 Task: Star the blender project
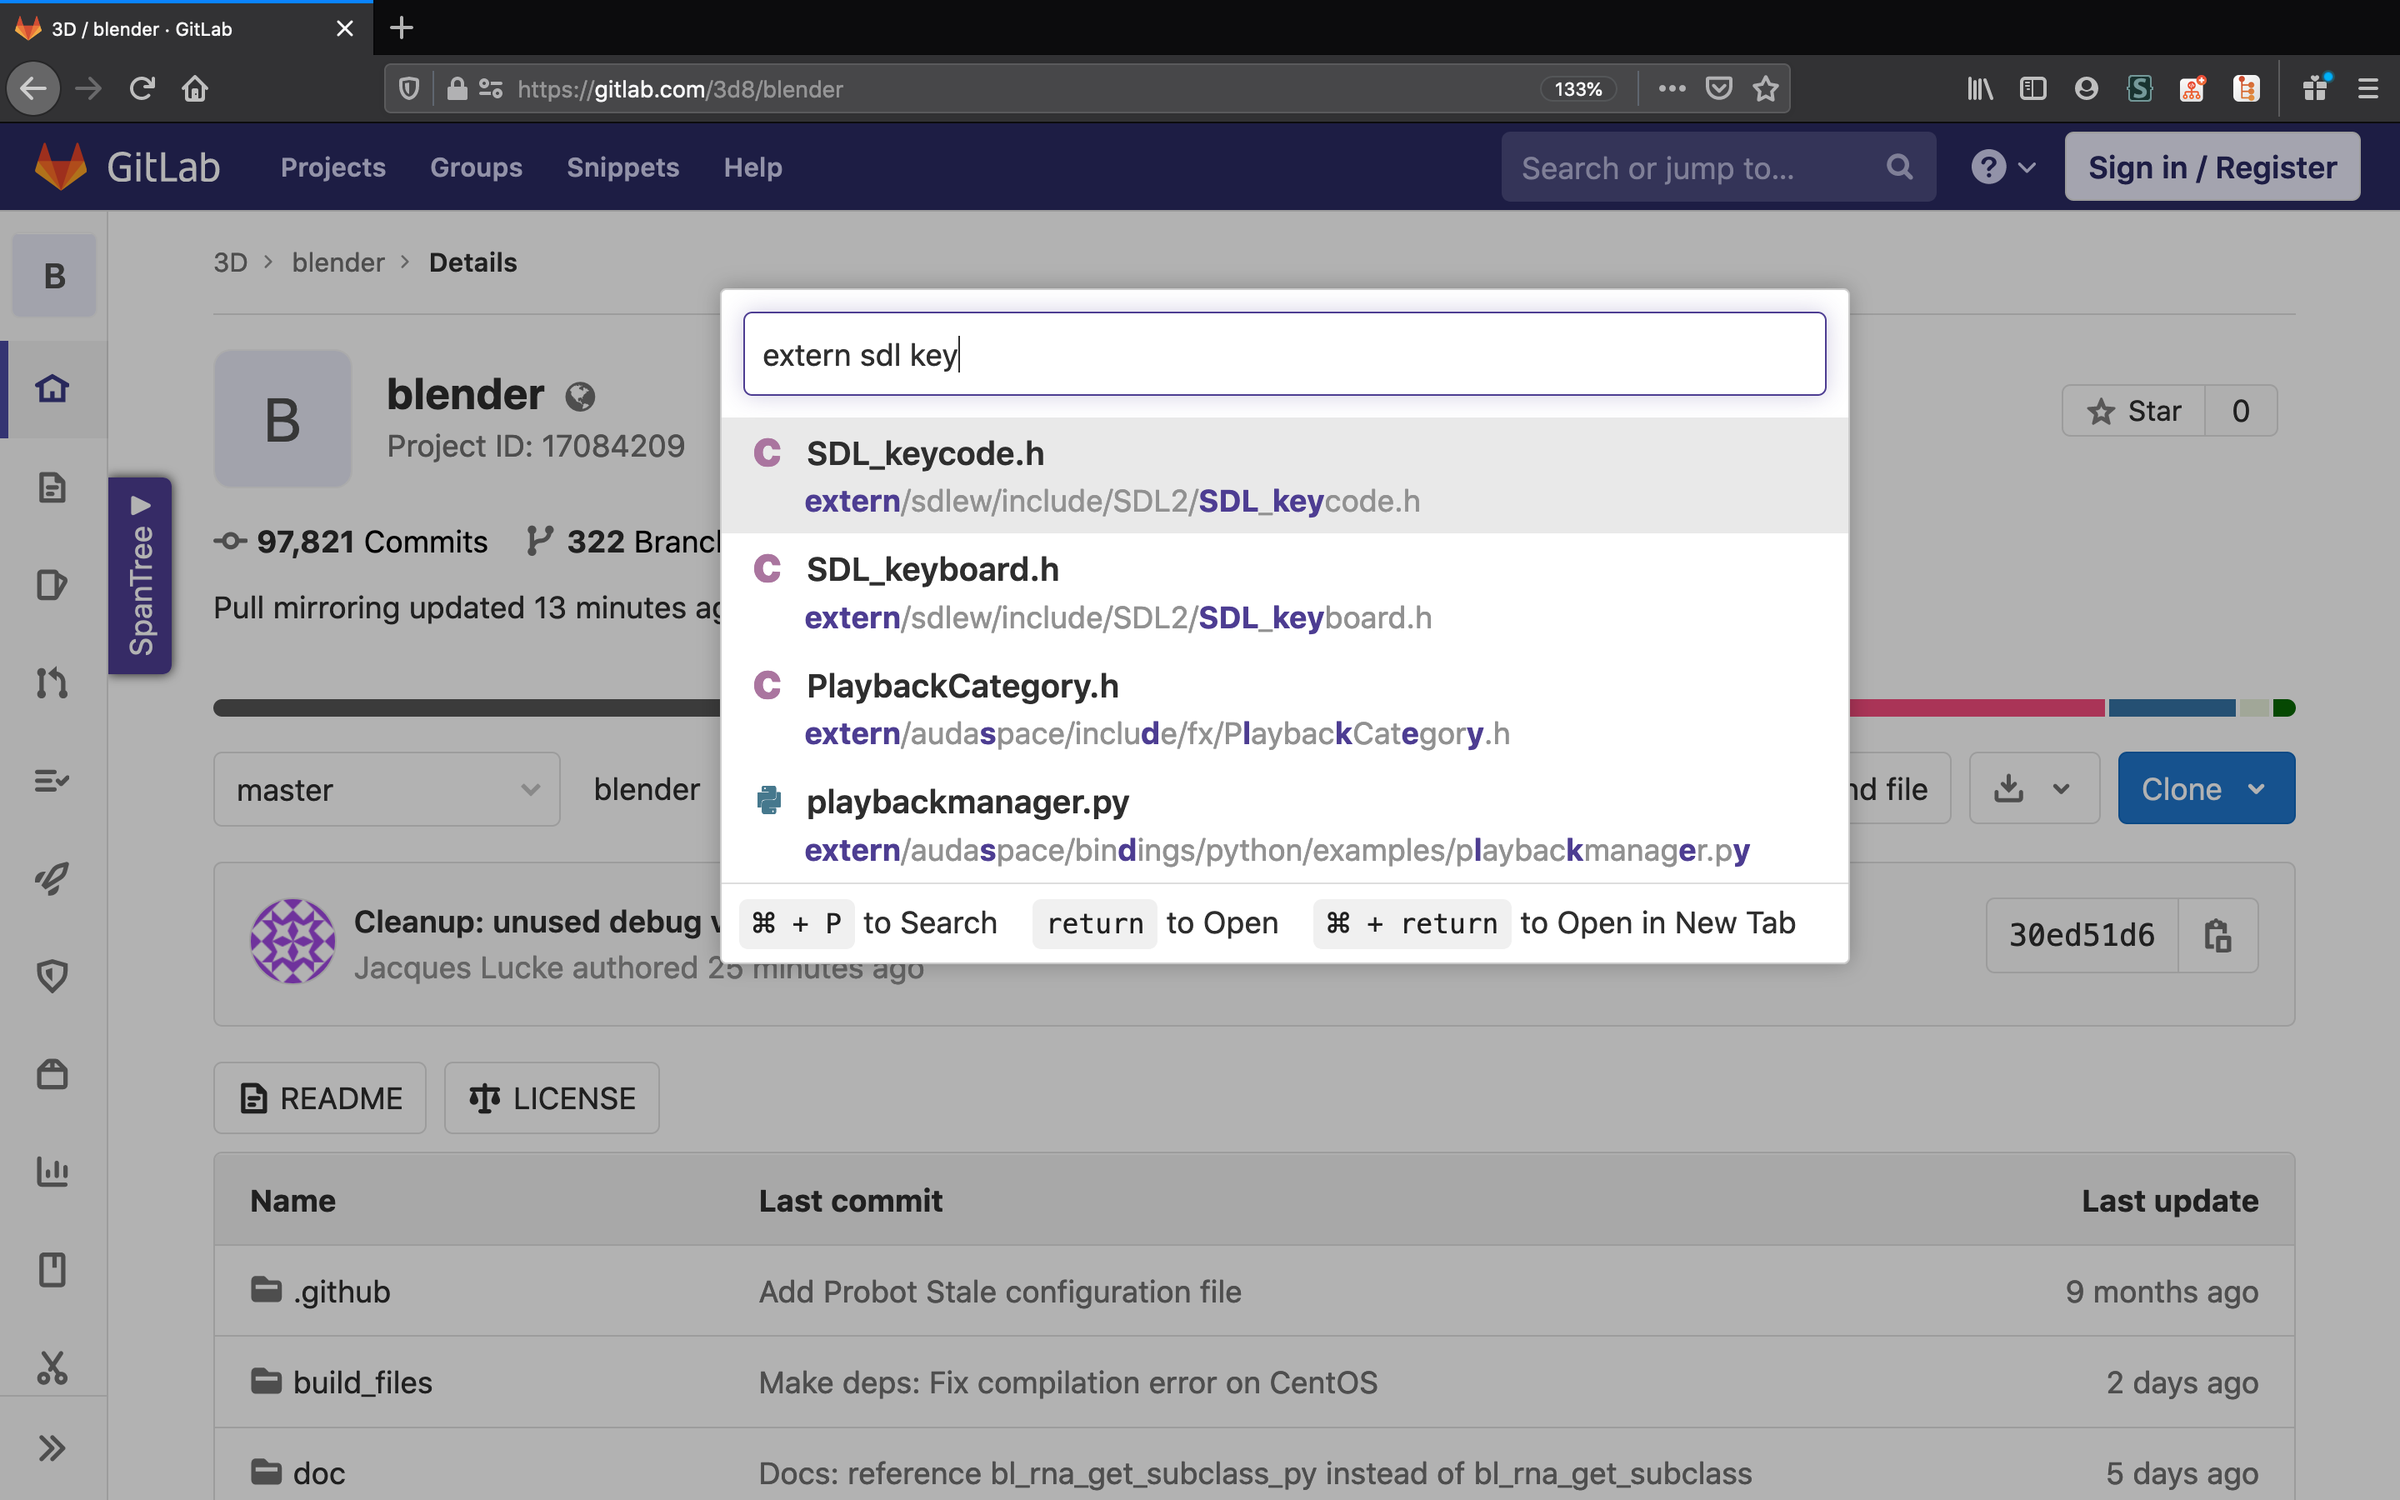(x=2133, y=411)
